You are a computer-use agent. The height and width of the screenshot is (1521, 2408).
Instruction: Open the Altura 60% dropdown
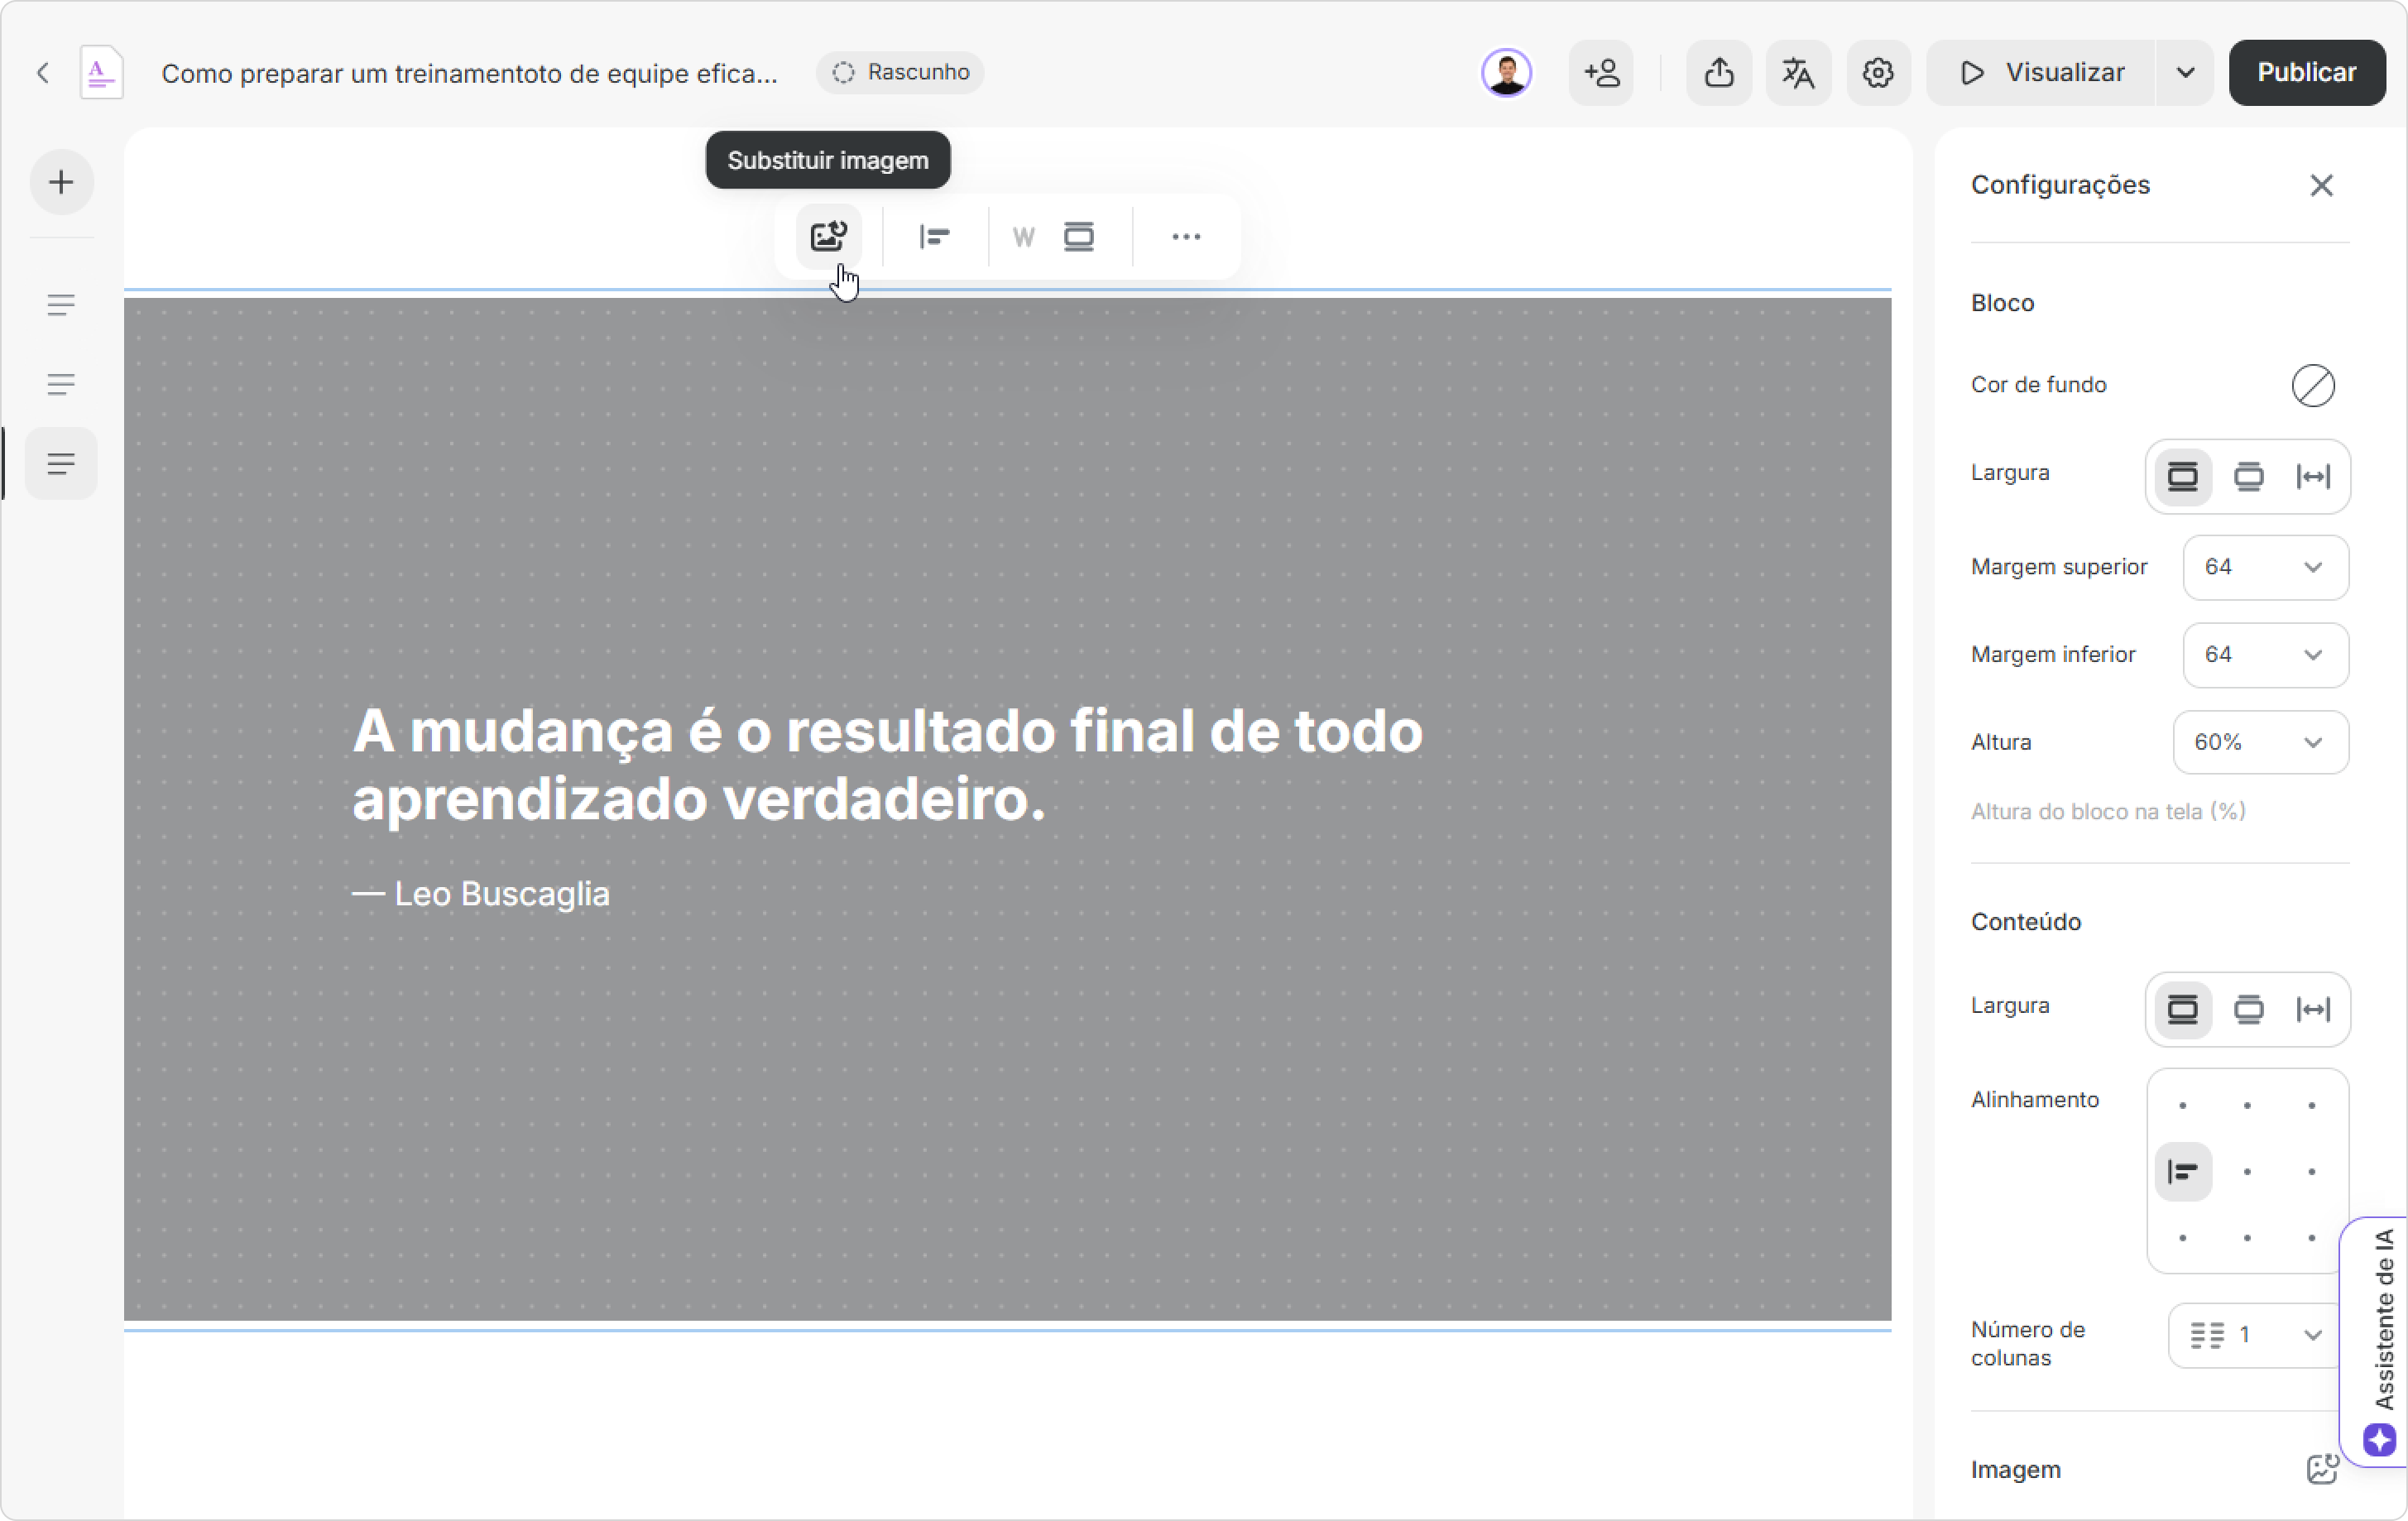(x=2260, y=742)
